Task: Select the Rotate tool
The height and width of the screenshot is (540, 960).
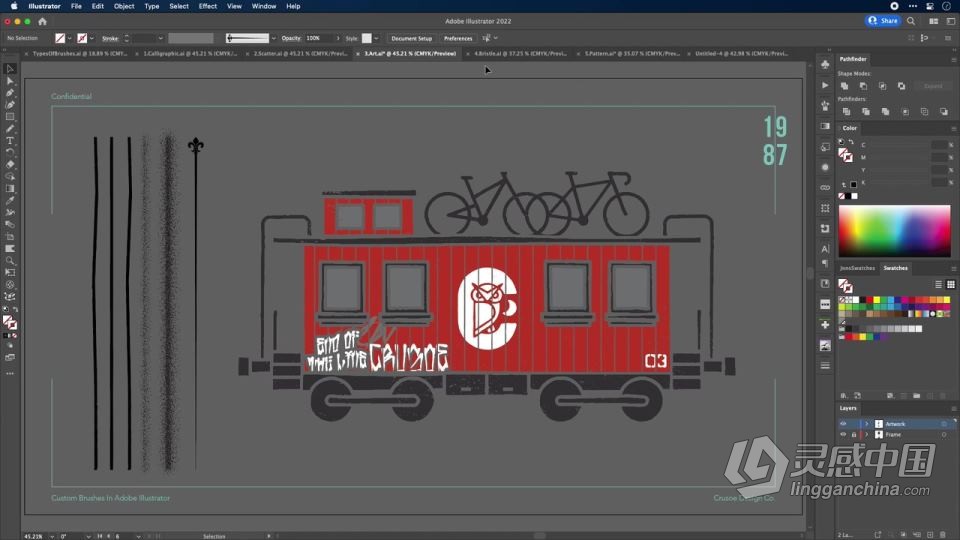Action: pos(10,152)
